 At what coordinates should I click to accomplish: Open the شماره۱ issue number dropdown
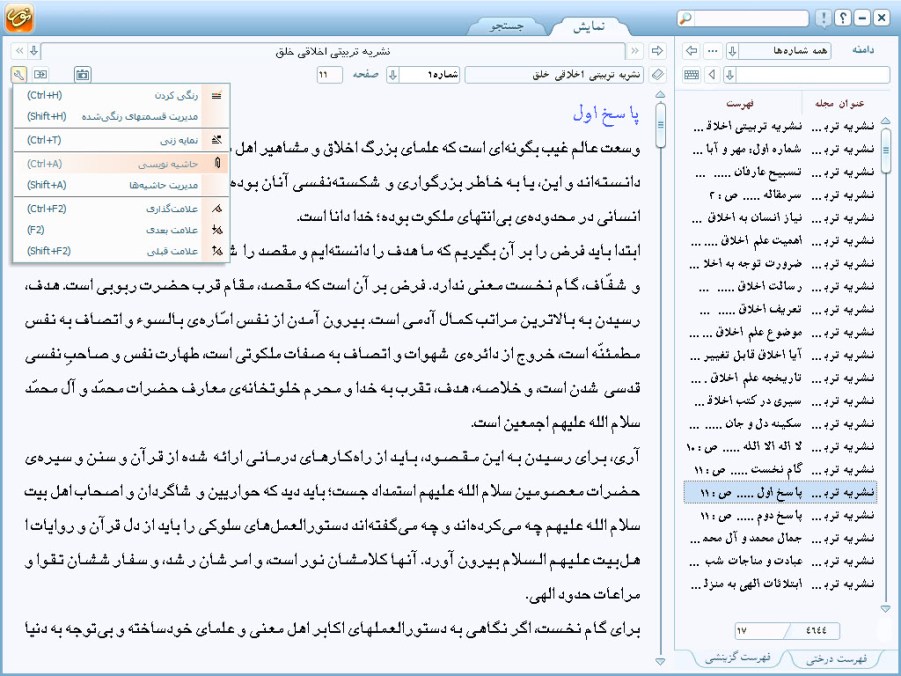[x=392, y=75]
